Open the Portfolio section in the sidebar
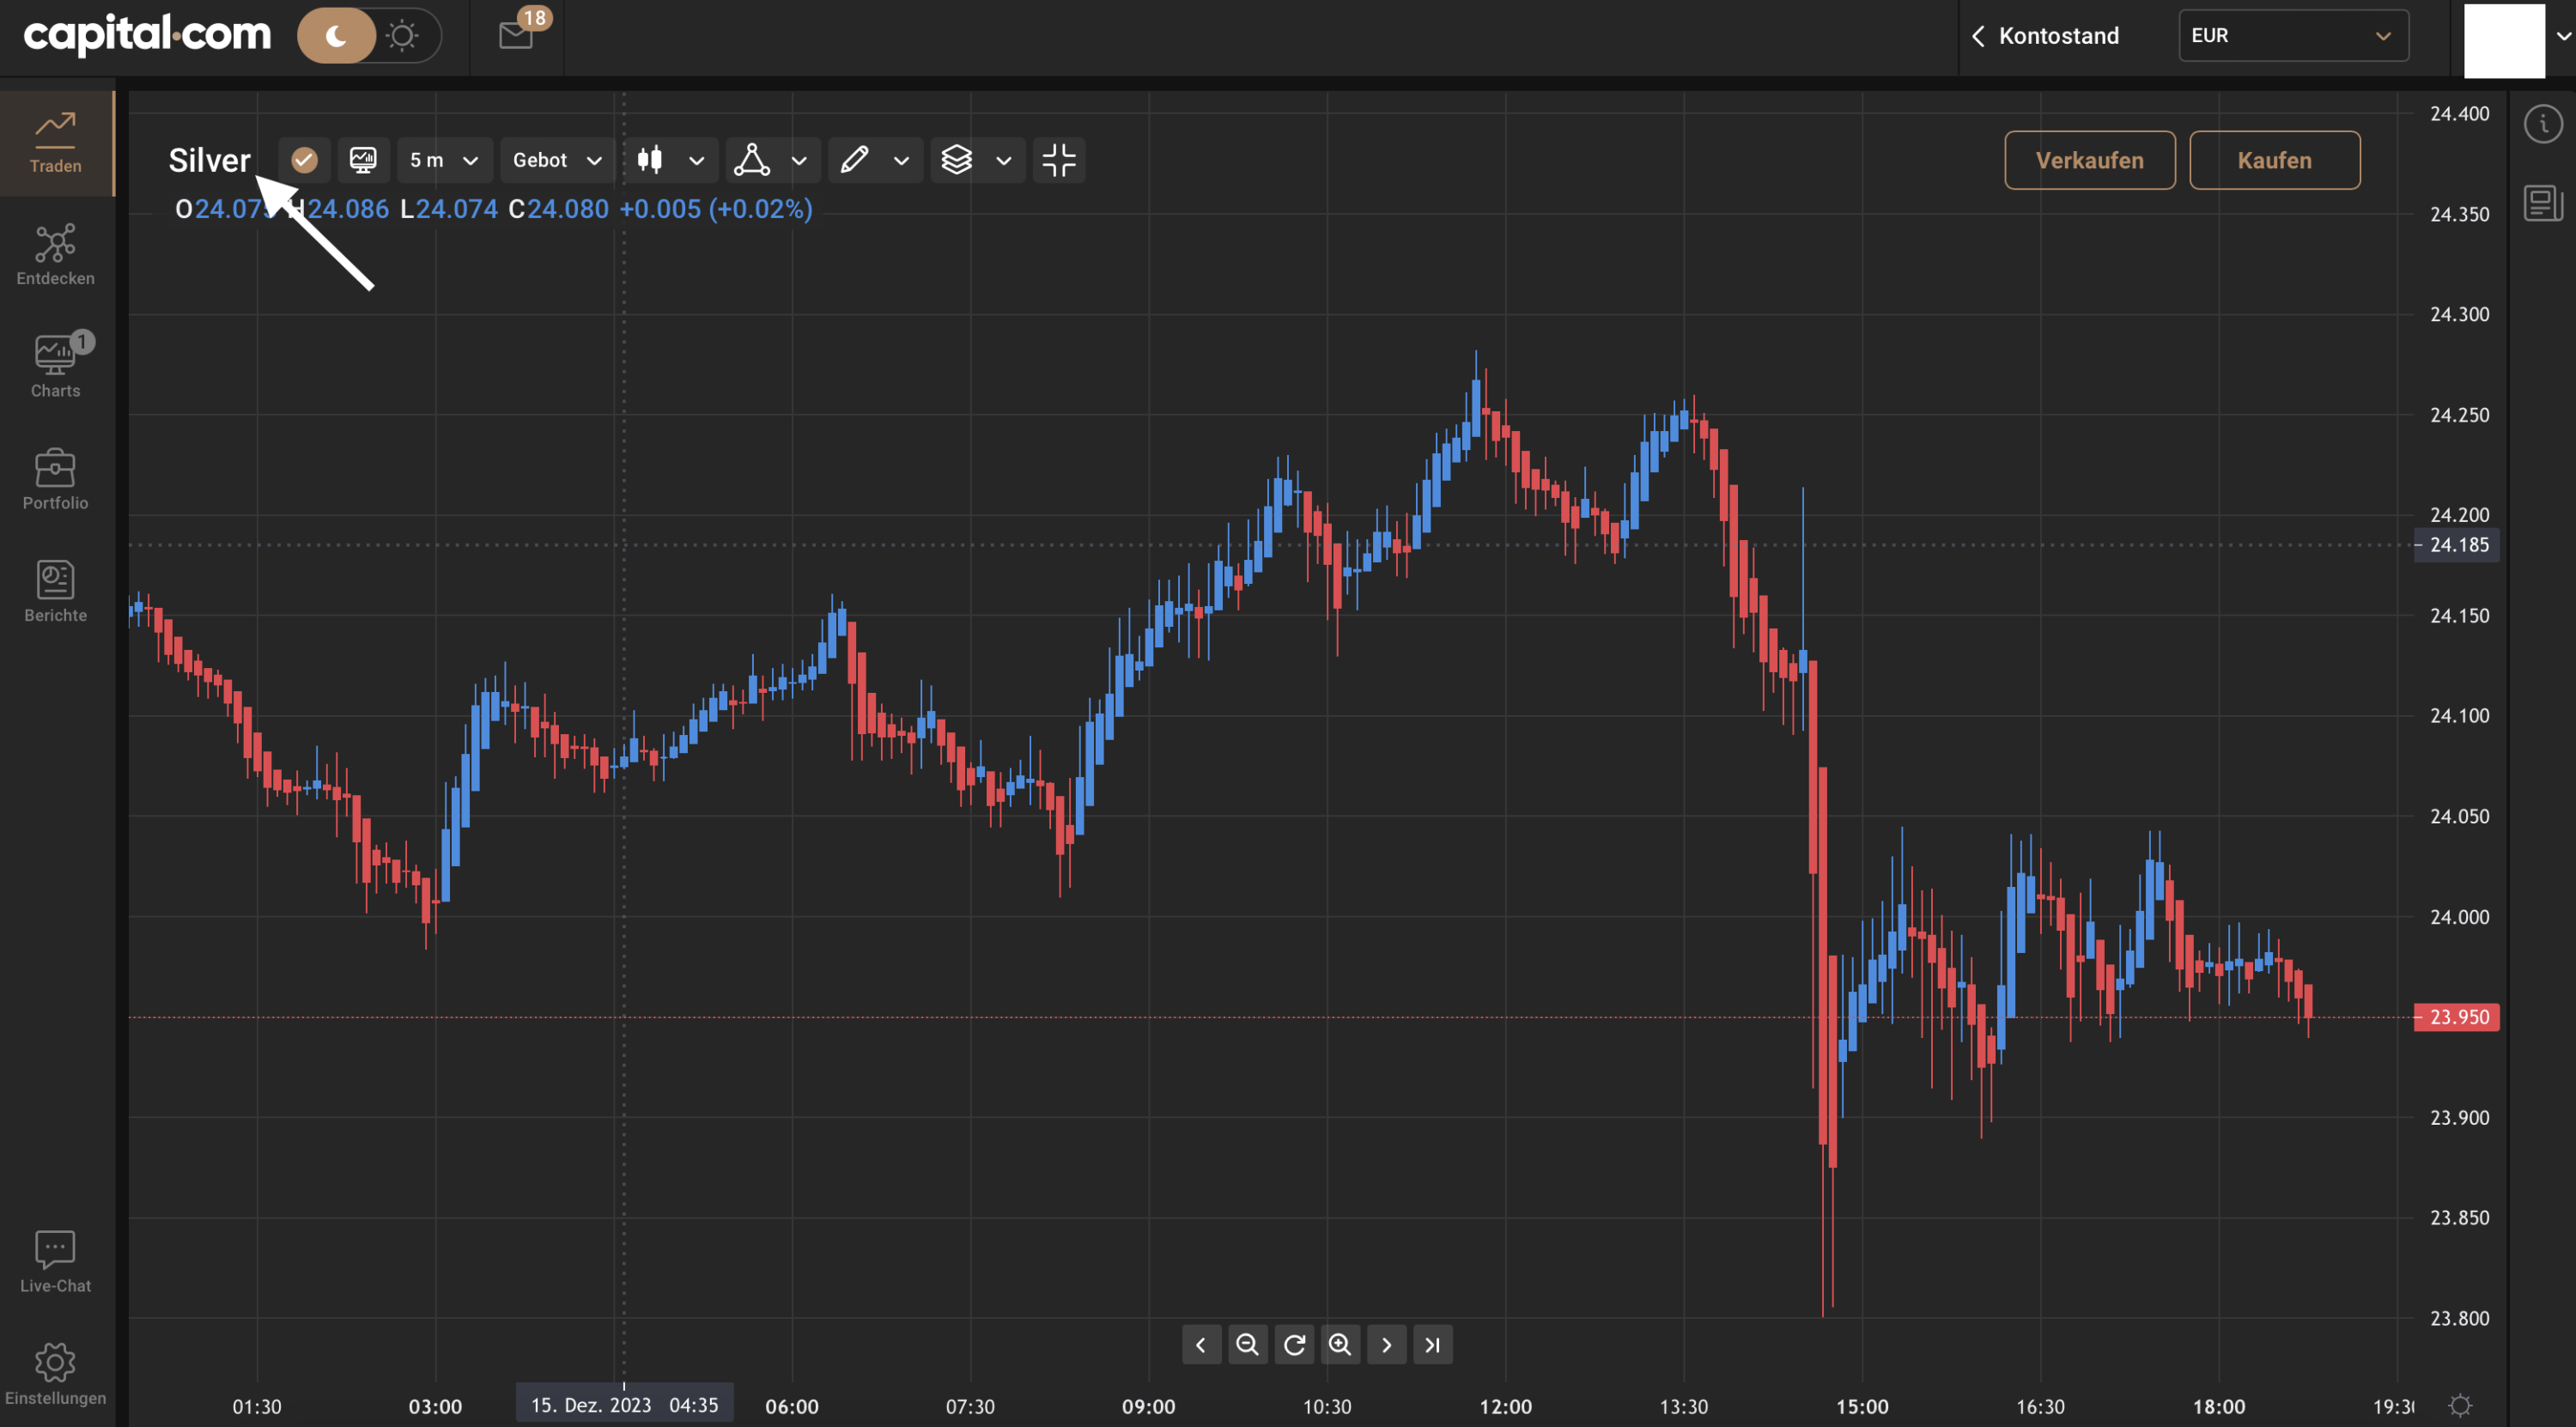 pyautogui.click(x=56, y=480)
